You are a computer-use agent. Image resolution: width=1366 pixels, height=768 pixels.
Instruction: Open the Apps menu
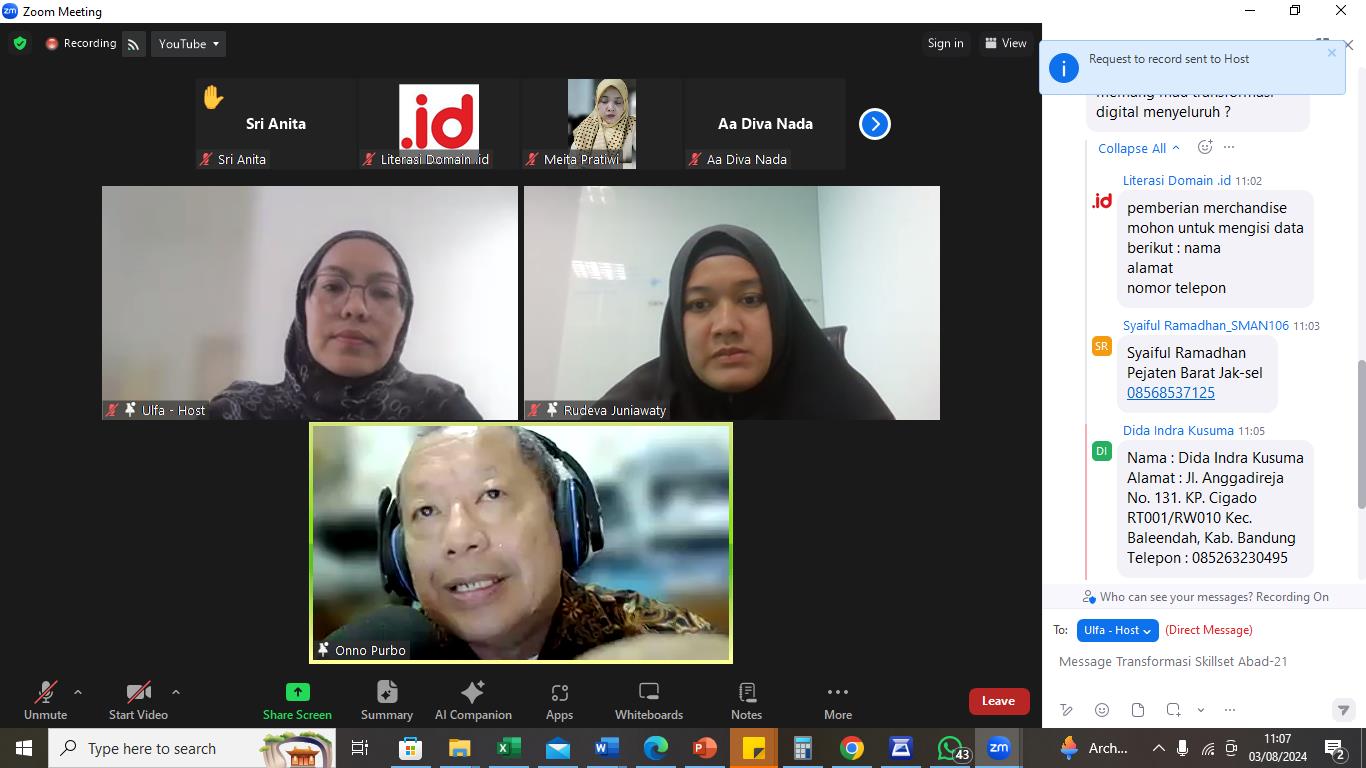point(559,700)
